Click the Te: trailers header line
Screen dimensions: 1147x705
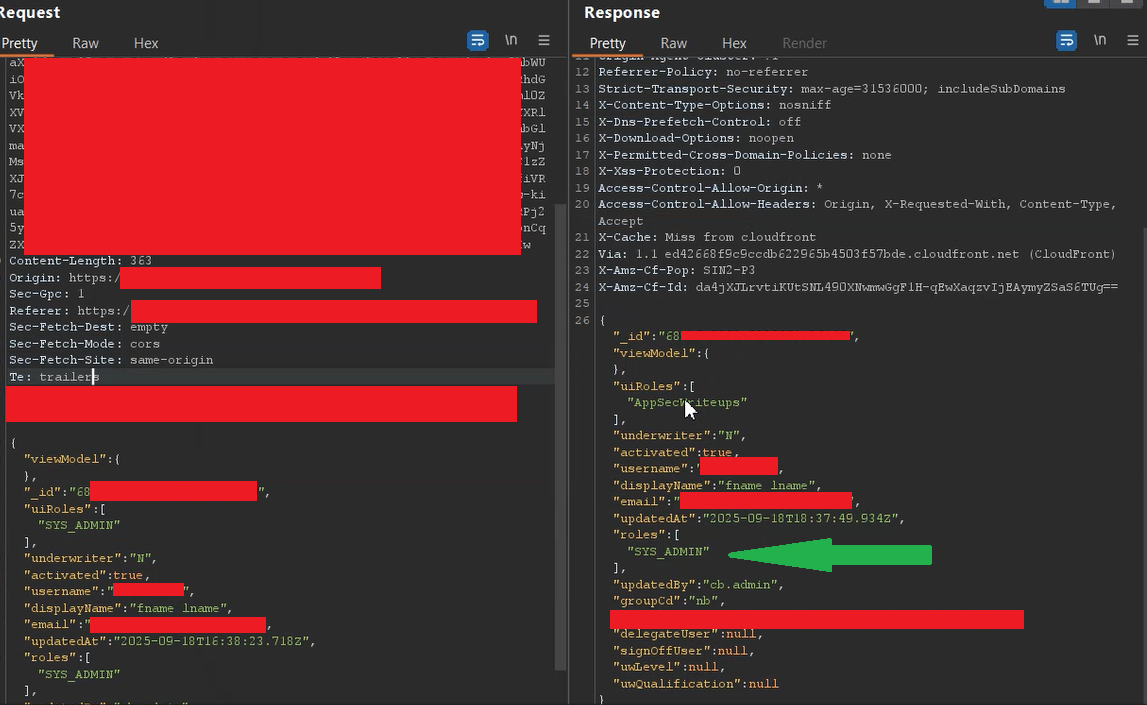pos(54,377)
